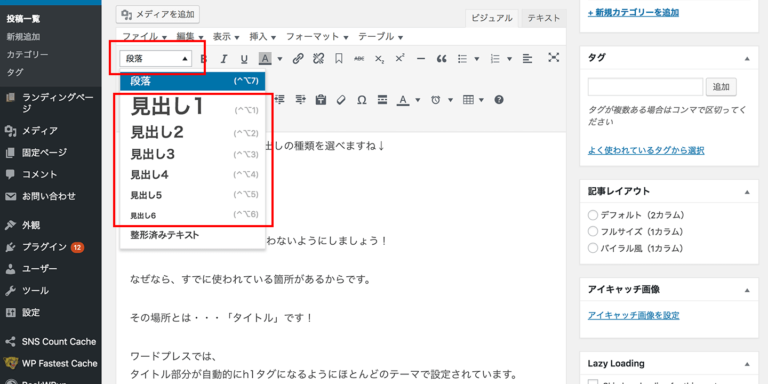Click the background color A icon
This screenshot has width=768, height=384.
[x=265, y=59]
